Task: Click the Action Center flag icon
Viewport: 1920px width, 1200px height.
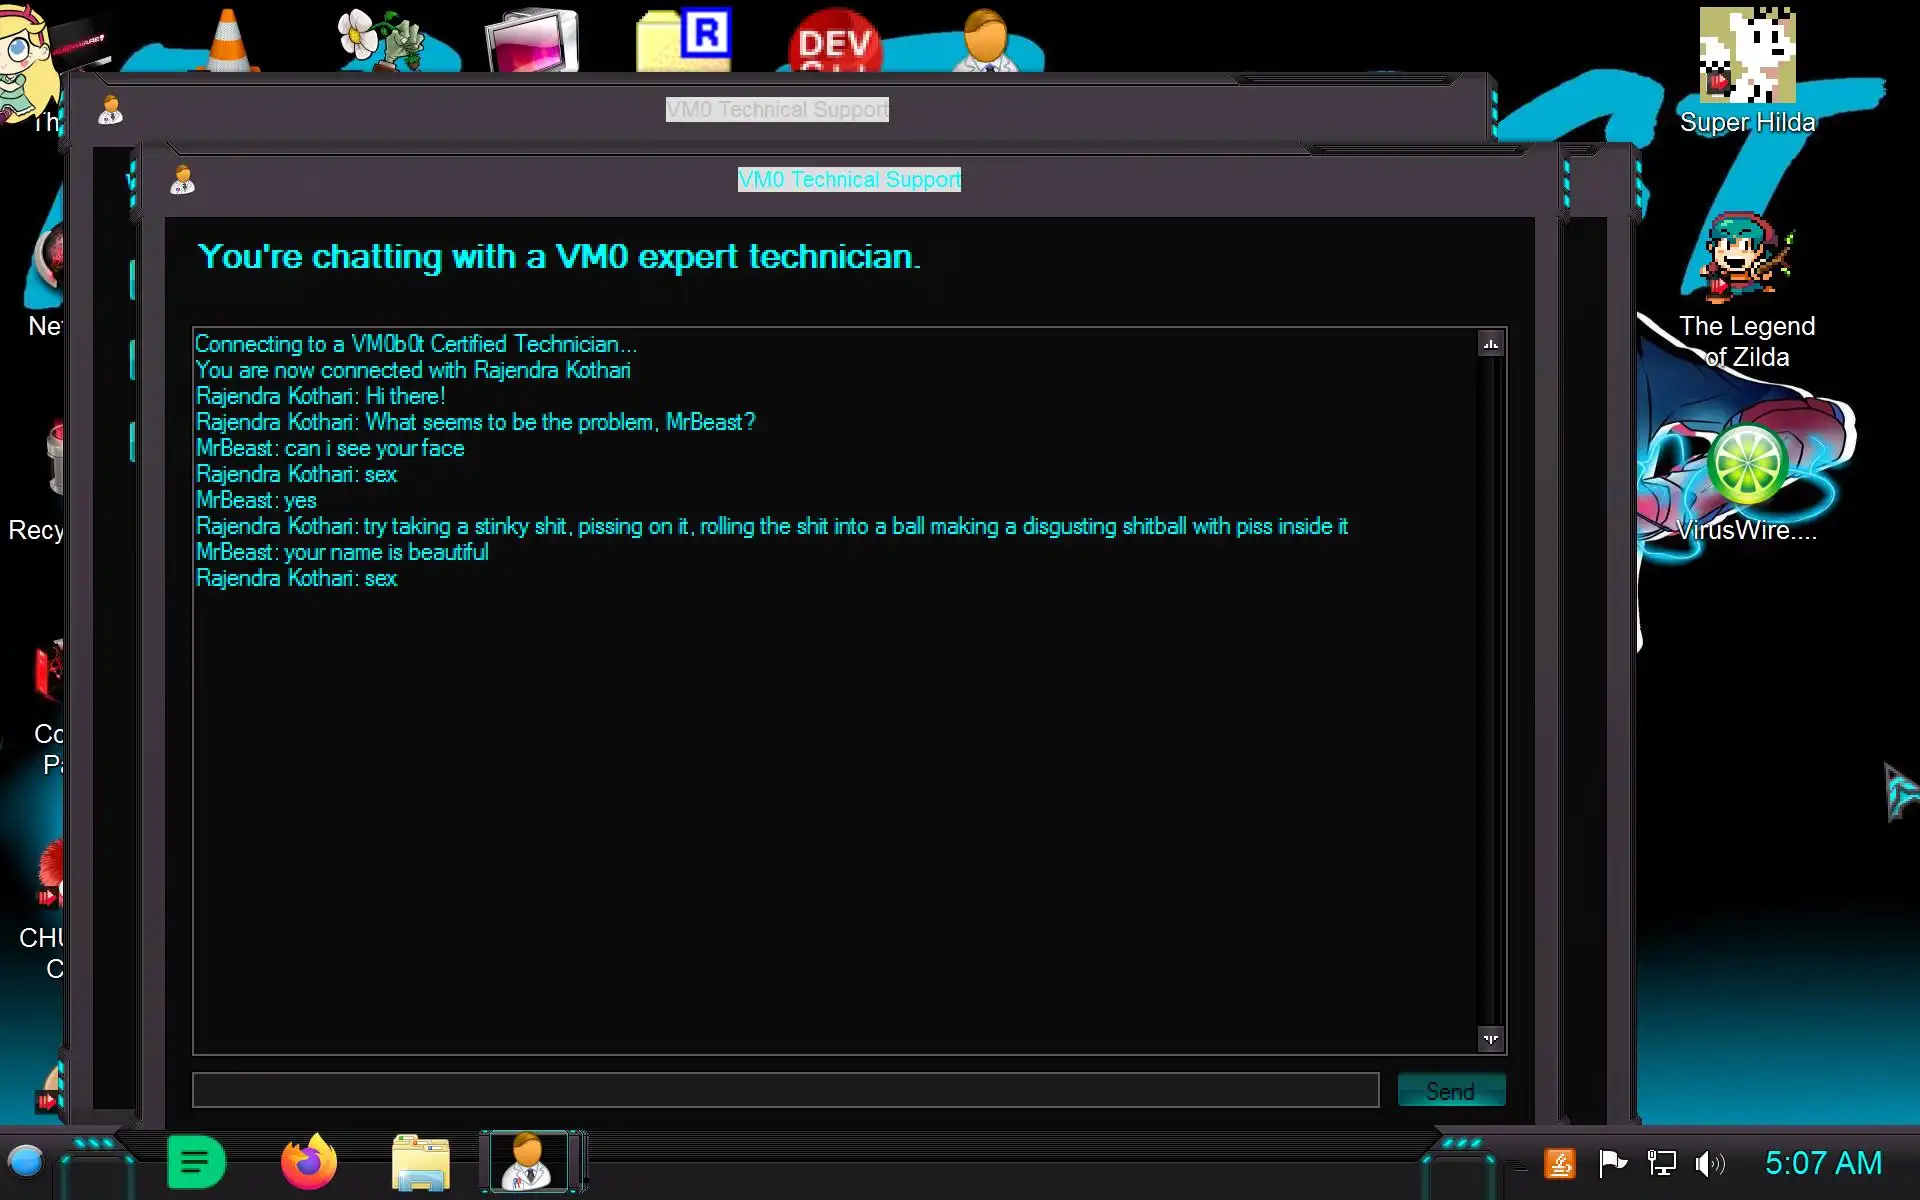Action: tap(1612, 1163)
